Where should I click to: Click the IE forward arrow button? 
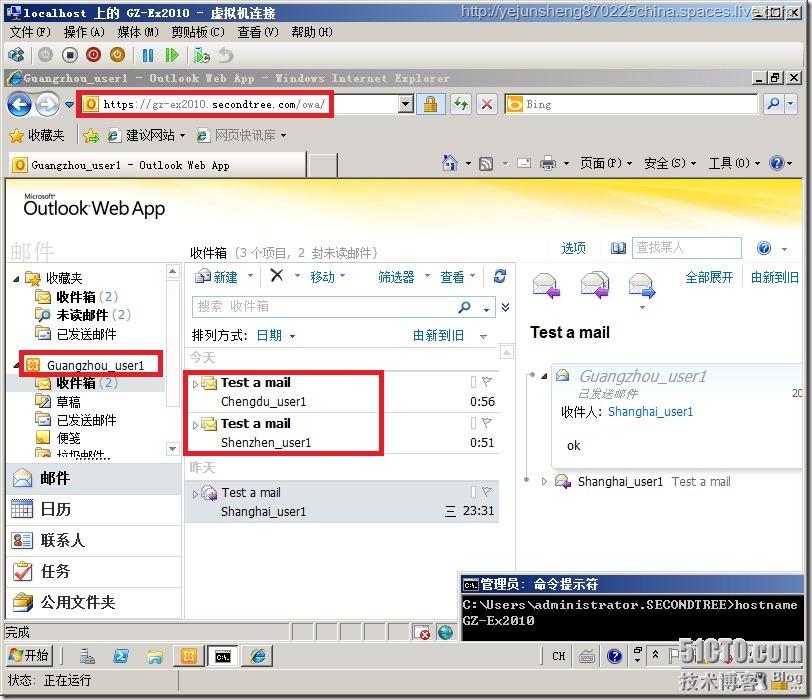pos(47,105)
